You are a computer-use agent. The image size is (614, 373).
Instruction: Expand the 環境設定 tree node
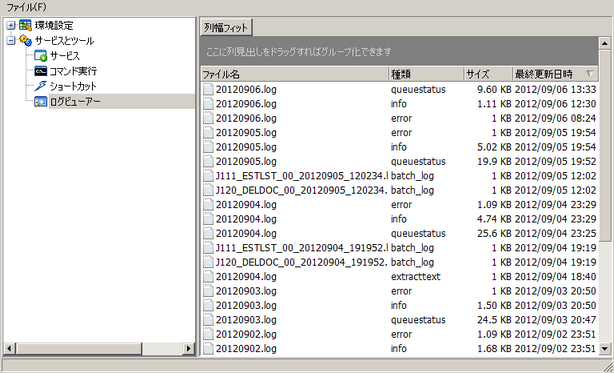[11, 26]
